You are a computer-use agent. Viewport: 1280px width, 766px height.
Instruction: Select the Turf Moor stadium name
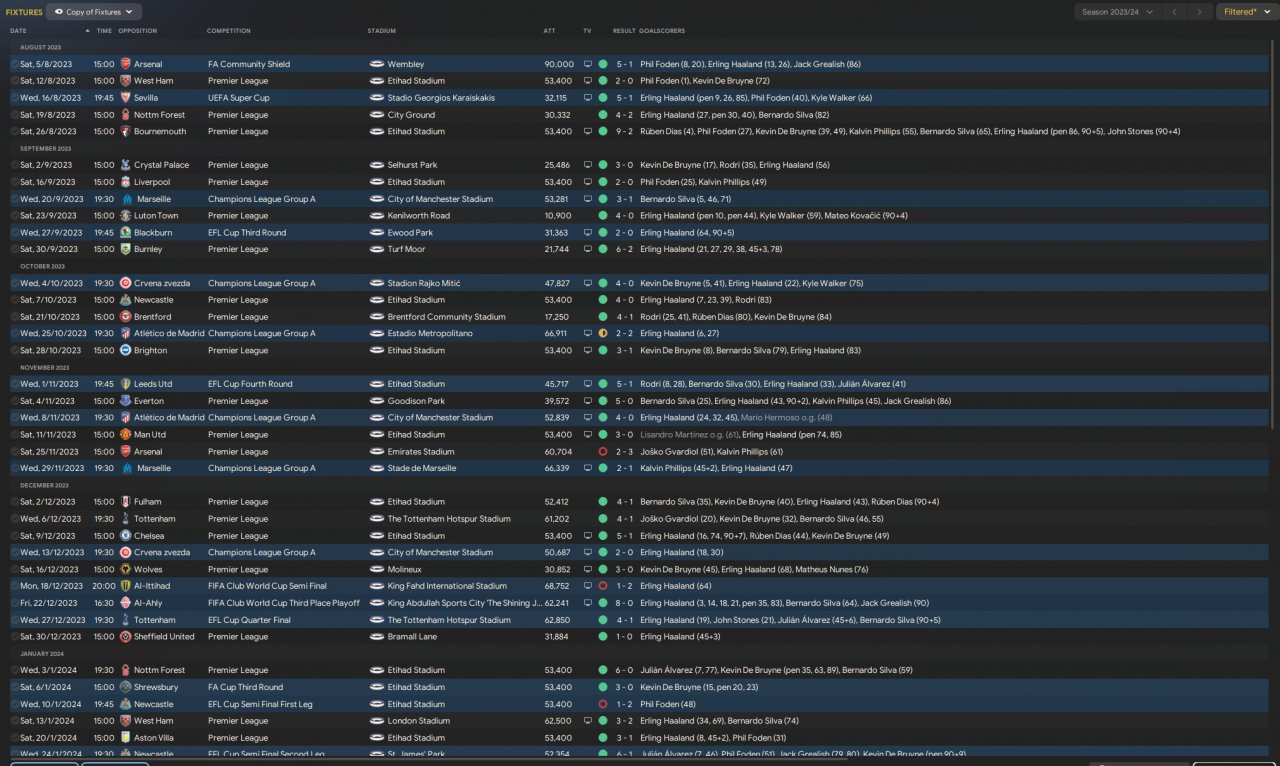pos(406,249)
